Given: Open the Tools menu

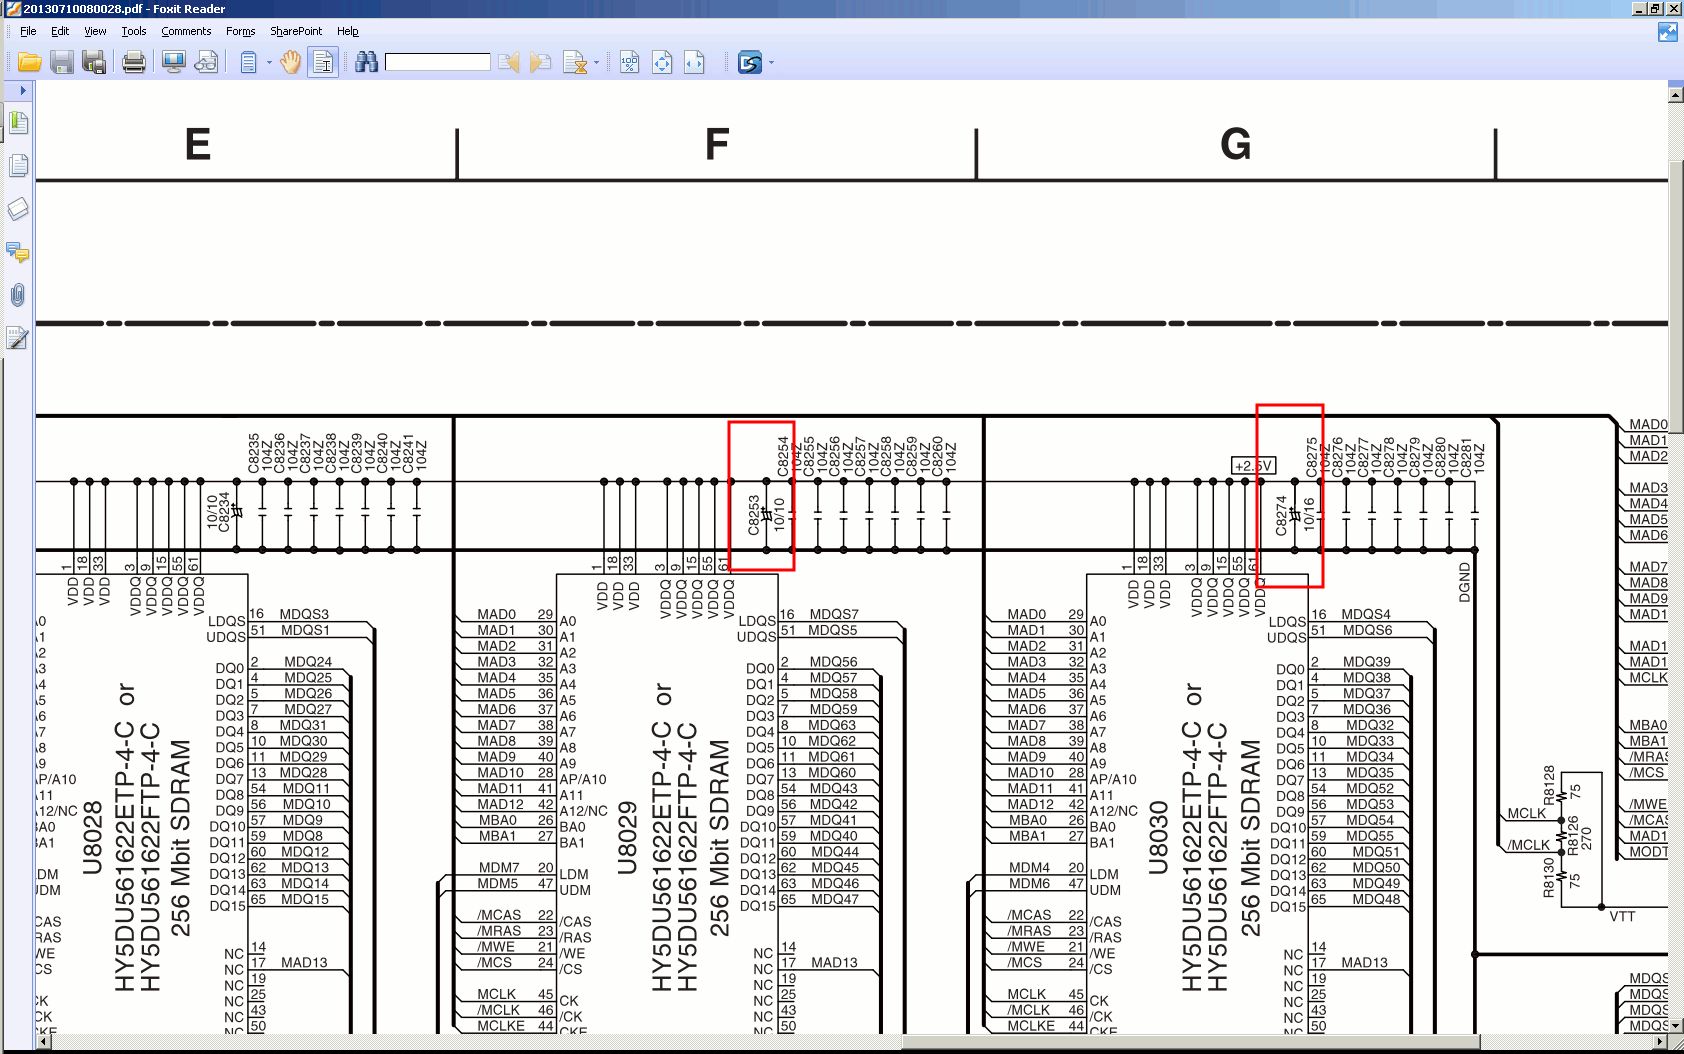Looking at the screenshot, I should point(134,31).
